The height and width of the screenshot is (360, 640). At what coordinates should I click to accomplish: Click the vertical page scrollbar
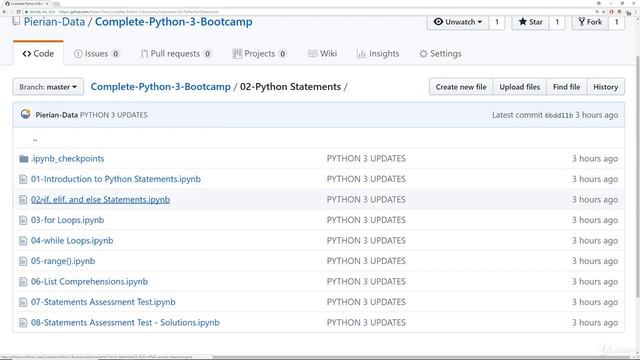click(x=637, y=176)
